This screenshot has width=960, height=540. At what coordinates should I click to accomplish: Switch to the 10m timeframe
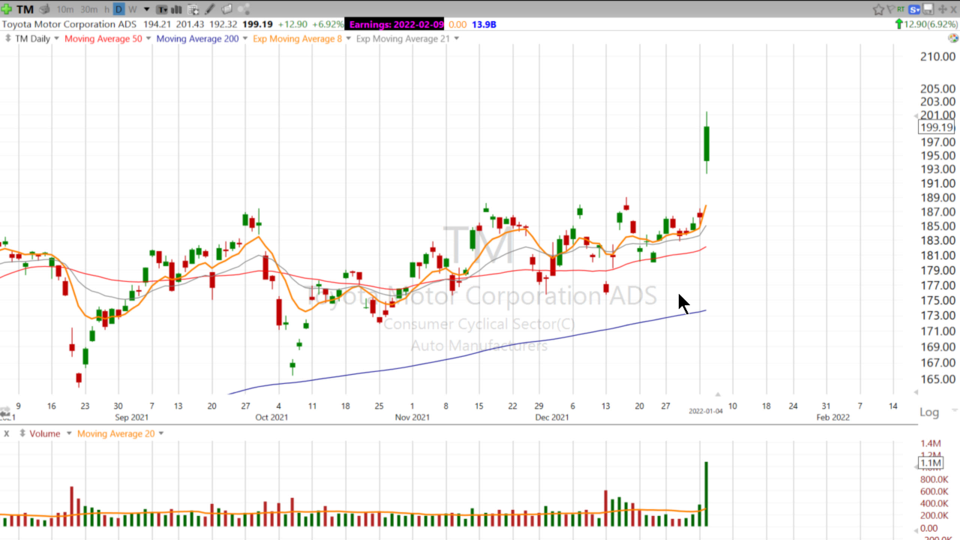point(64,9)
